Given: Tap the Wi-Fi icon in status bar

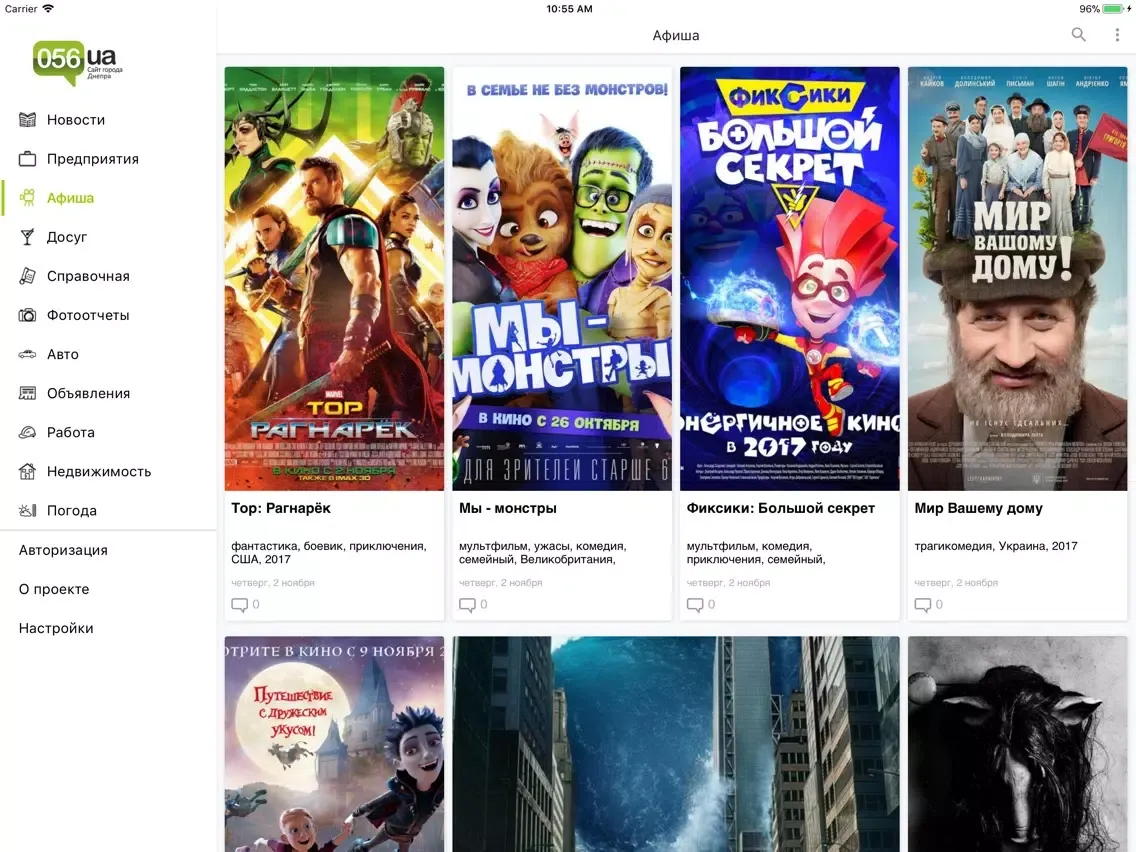Looking at the screenshot, I should 49,9.
